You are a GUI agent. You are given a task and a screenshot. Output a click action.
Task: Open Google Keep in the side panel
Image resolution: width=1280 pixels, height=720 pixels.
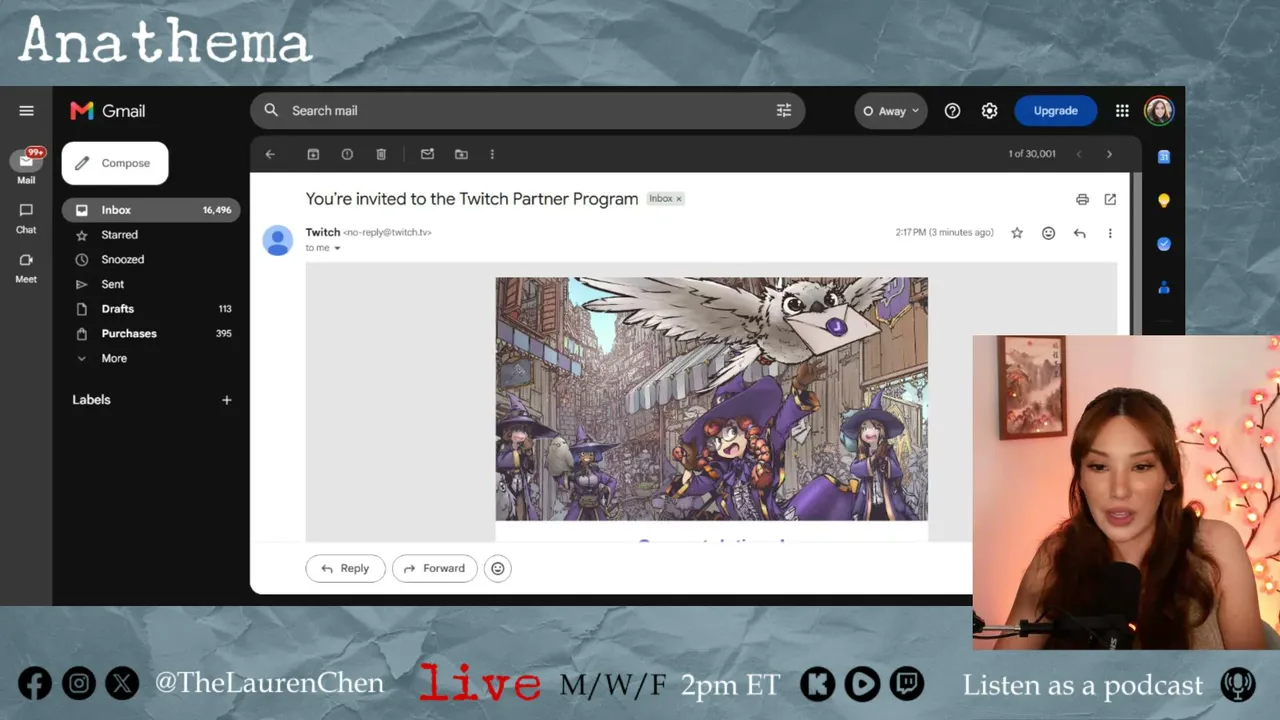[1164, 201]
